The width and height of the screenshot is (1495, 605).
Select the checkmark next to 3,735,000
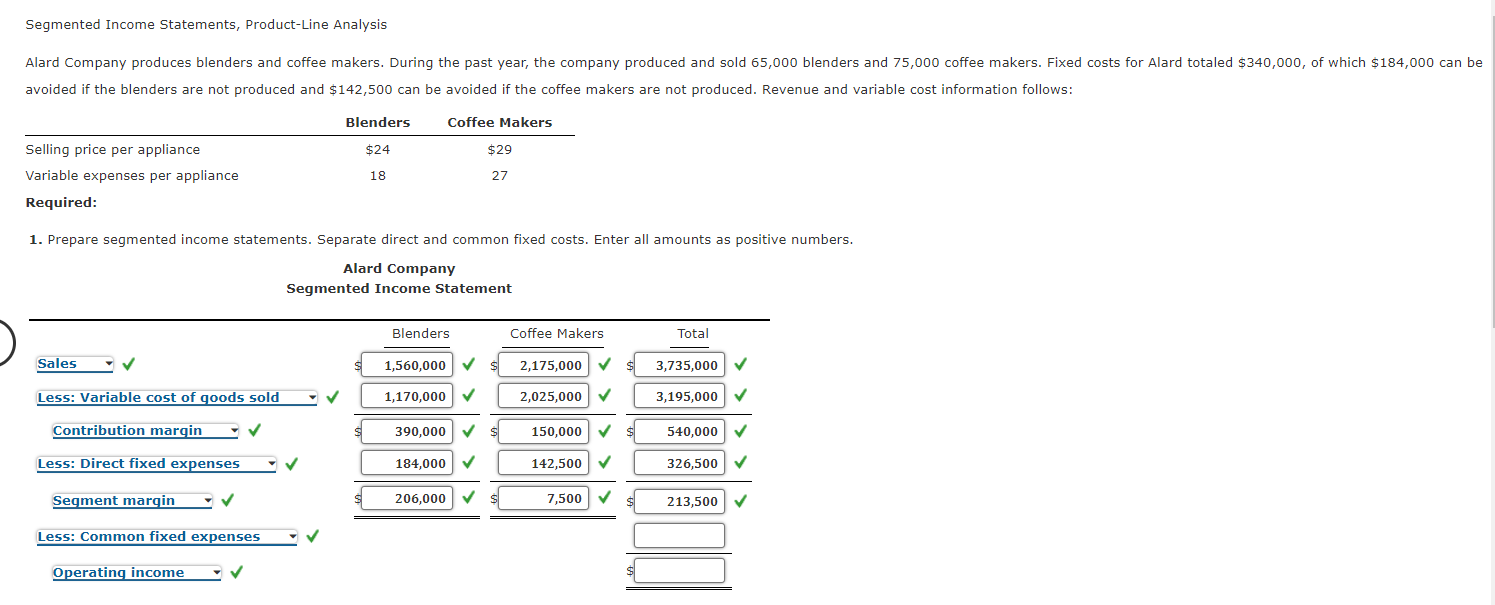click(x=740, y=365)
